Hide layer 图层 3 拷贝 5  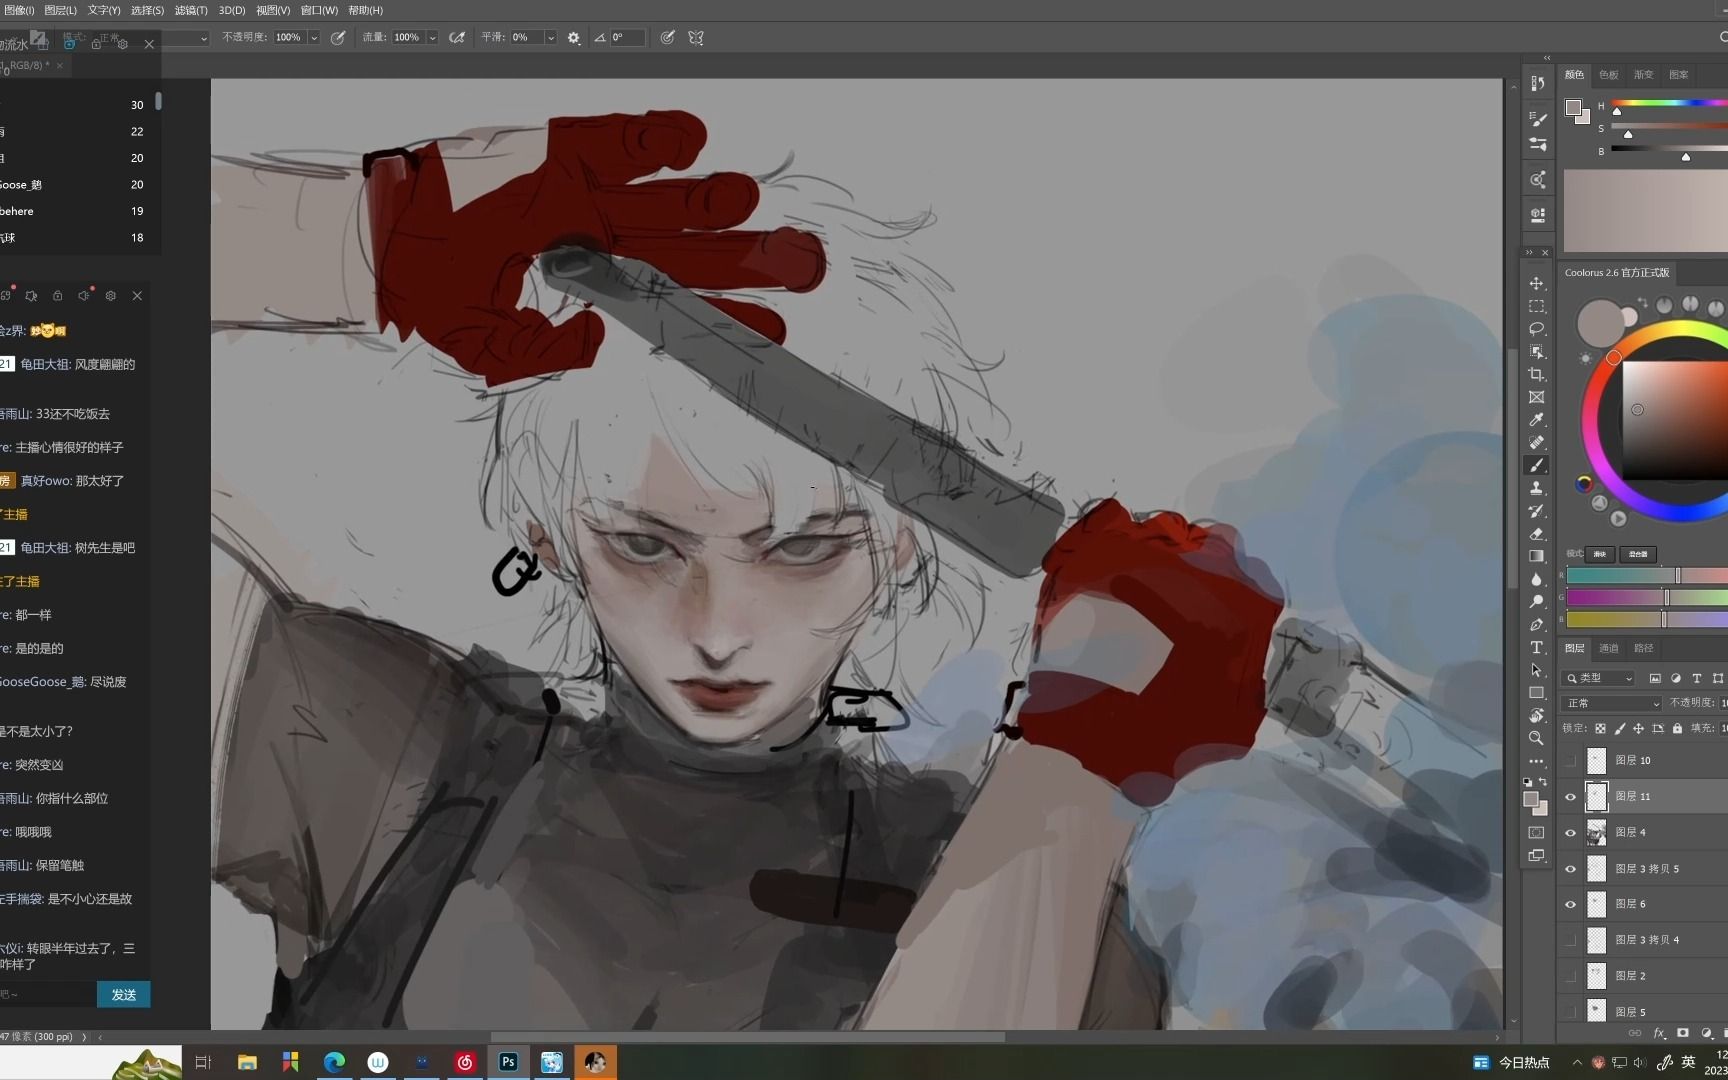(1570, 869)
